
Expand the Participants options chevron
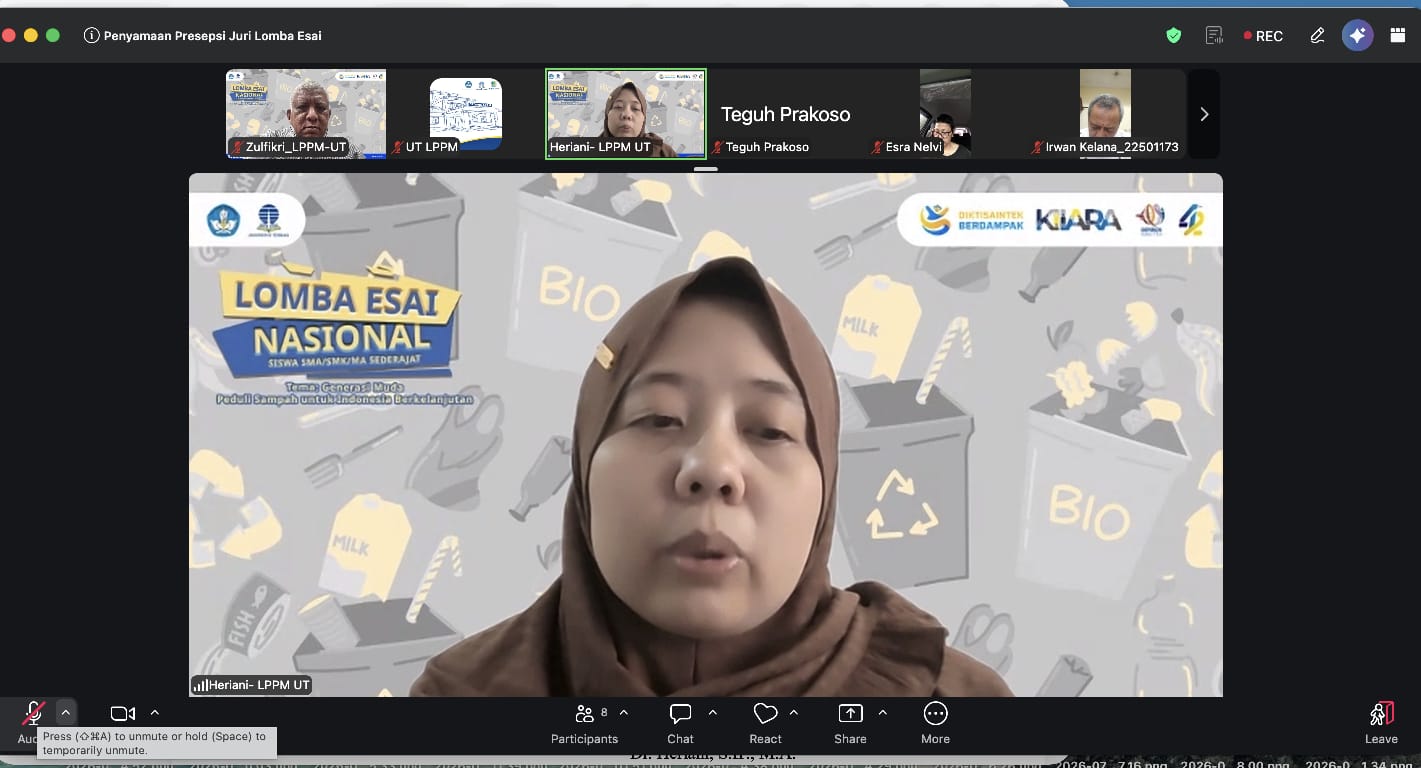coord(624,713)
